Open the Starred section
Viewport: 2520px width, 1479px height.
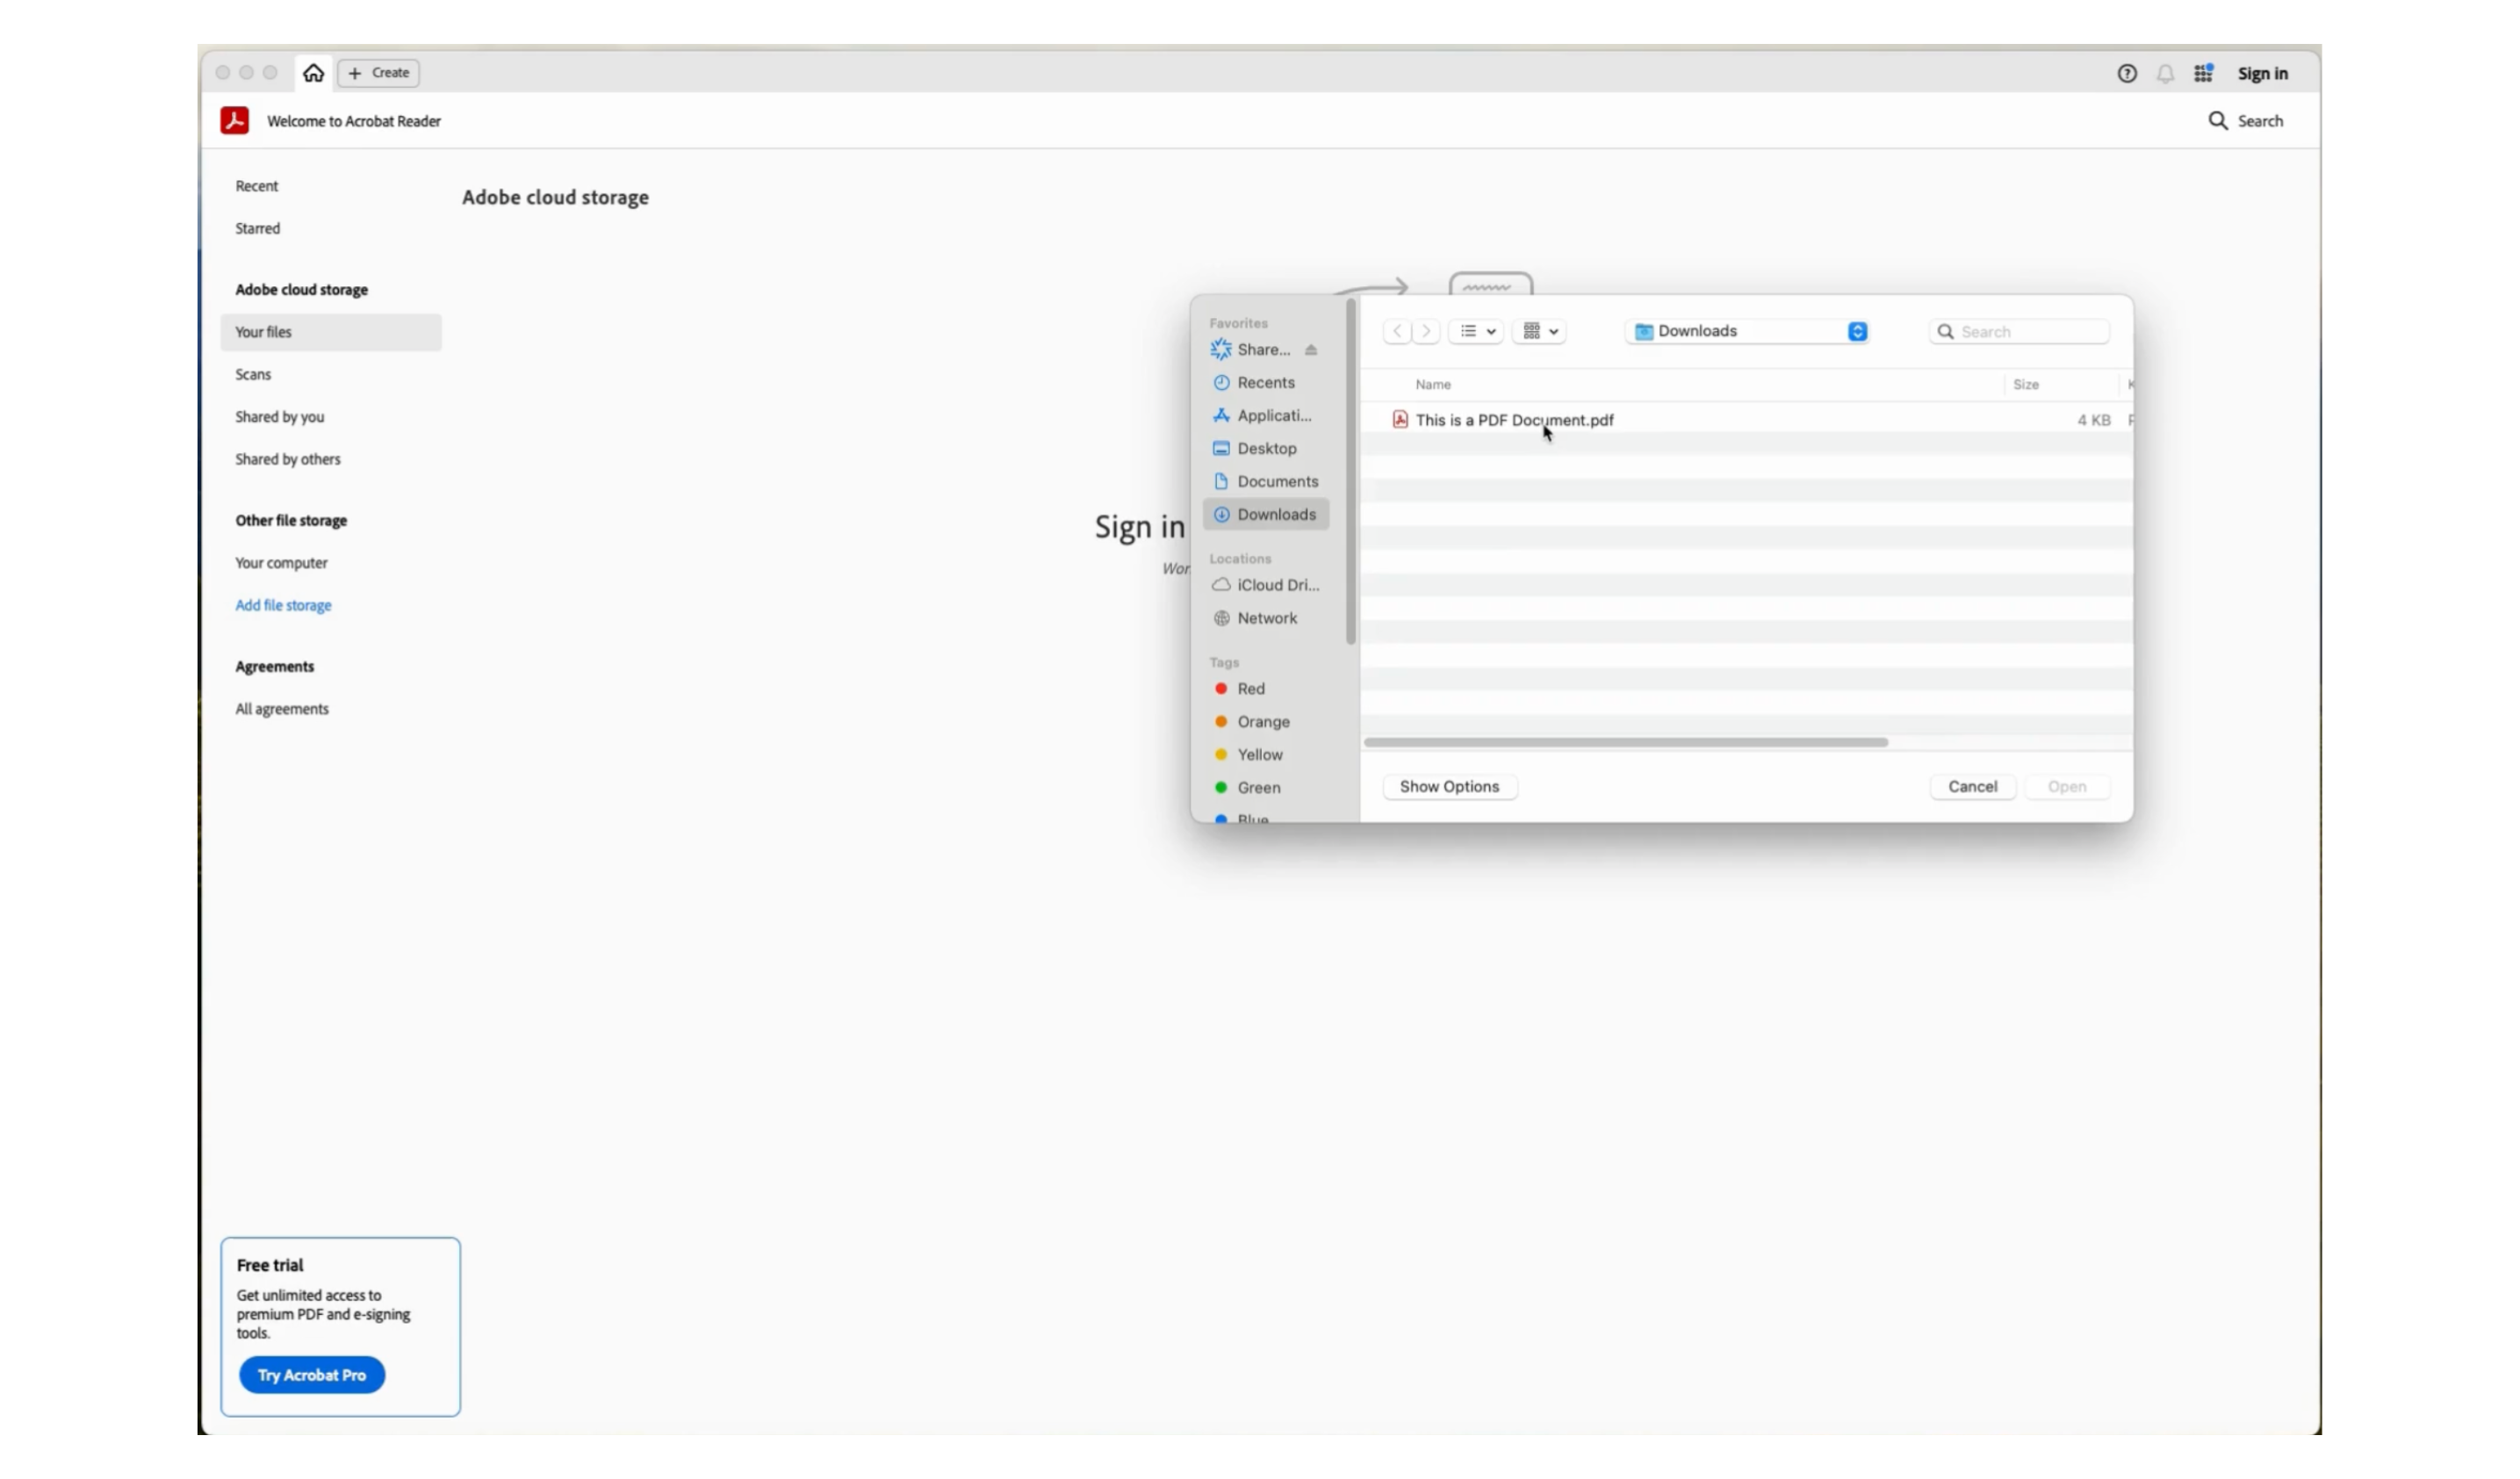coord(258,229)
